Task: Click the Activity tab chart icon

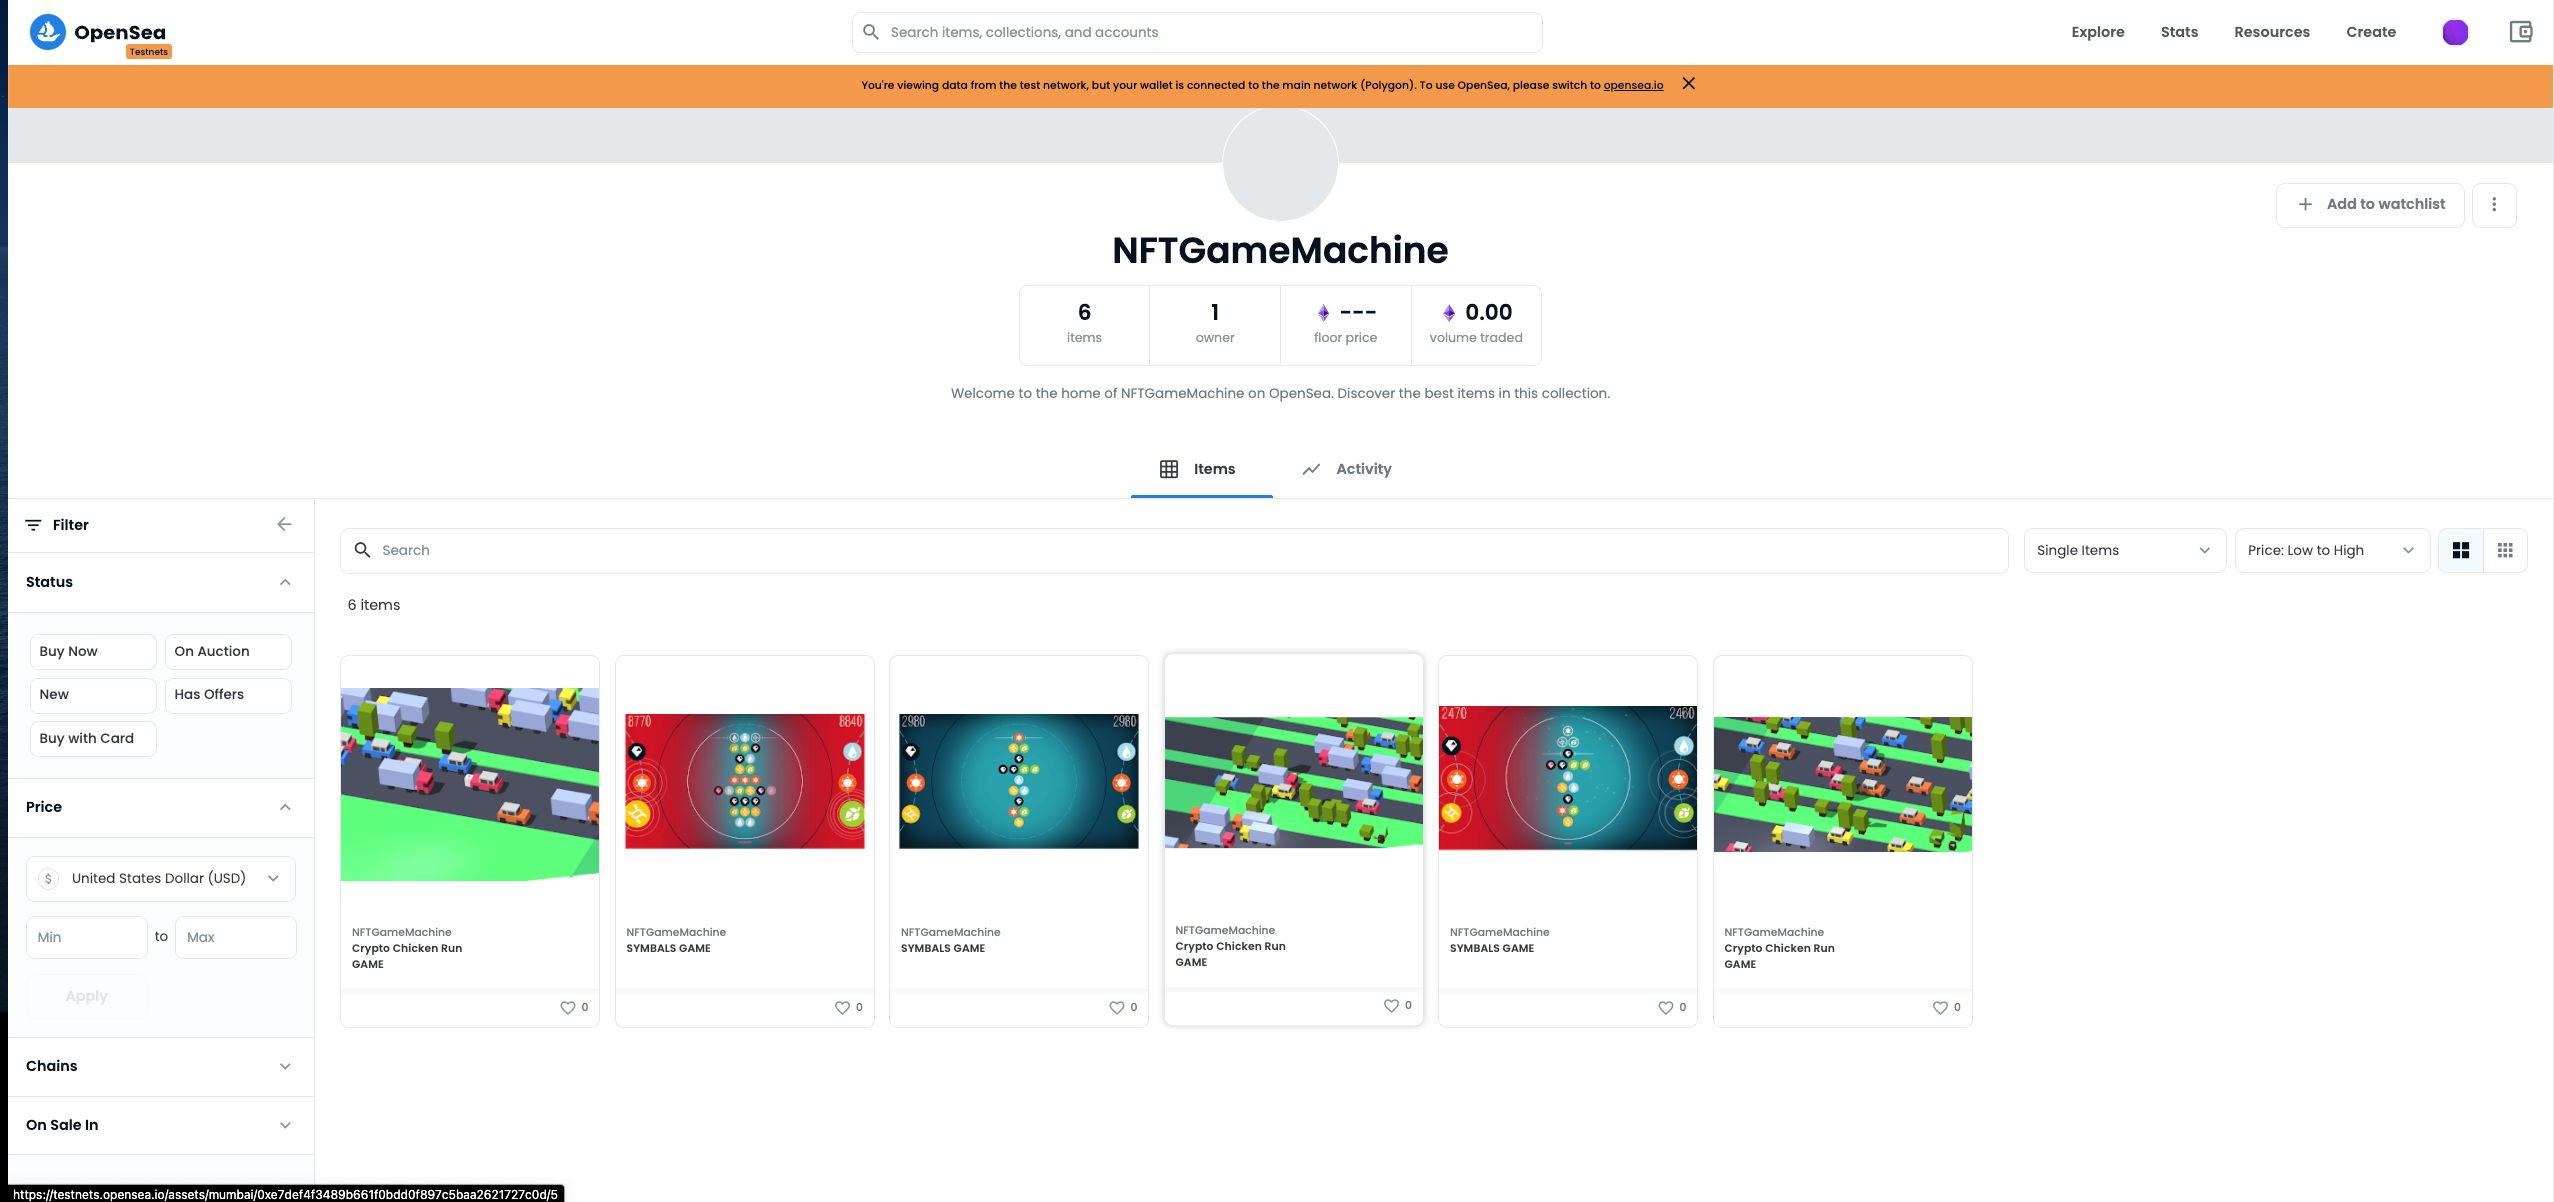Action: [x=1311, y=469]
